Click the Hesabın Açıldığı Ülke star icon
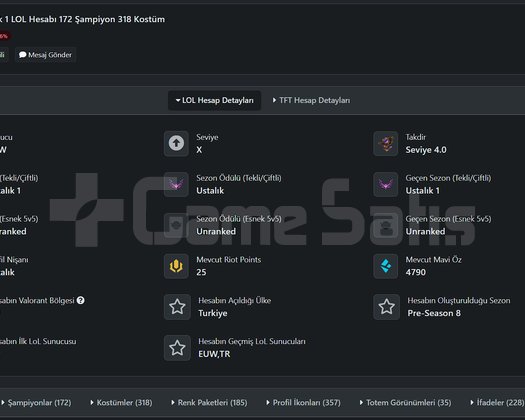The width and height of the screenshot is (525, 420). click(177, 307)
